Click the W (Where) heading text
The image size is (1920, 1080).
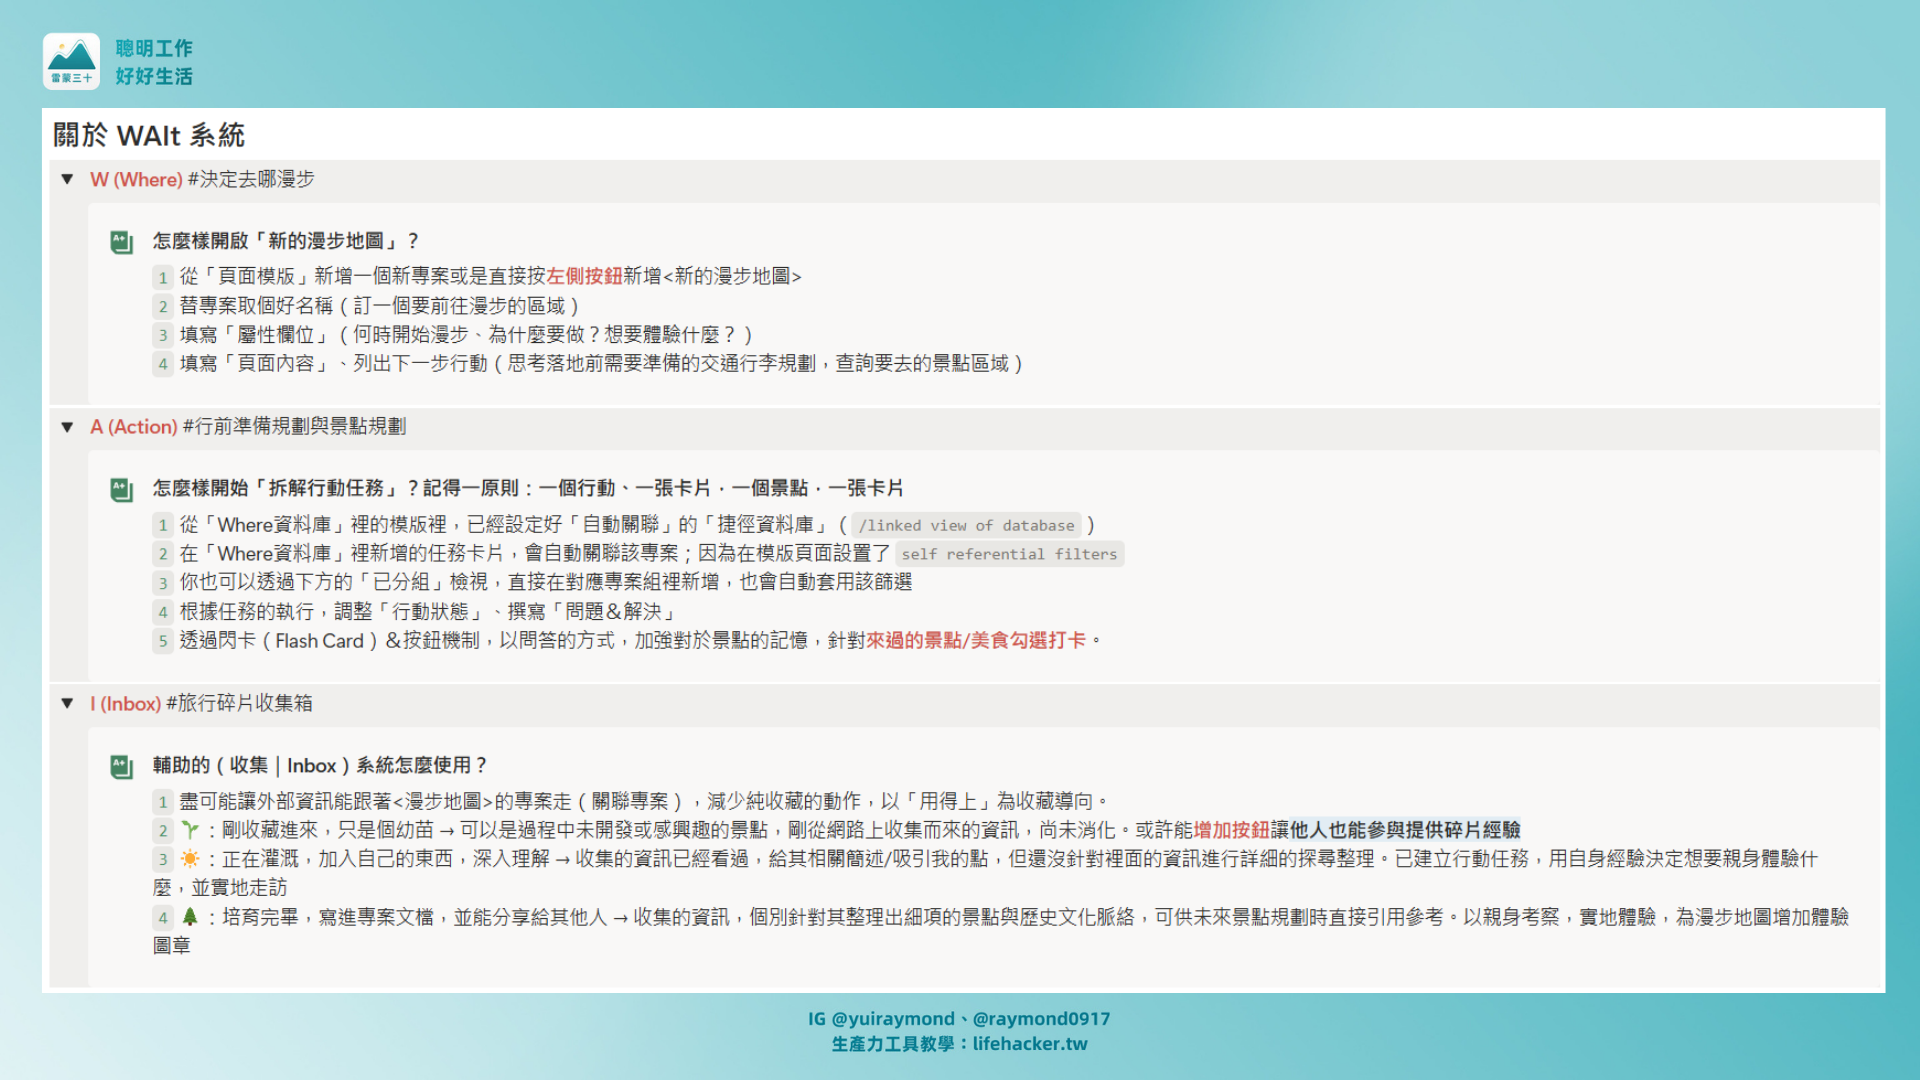click(136, 180)
